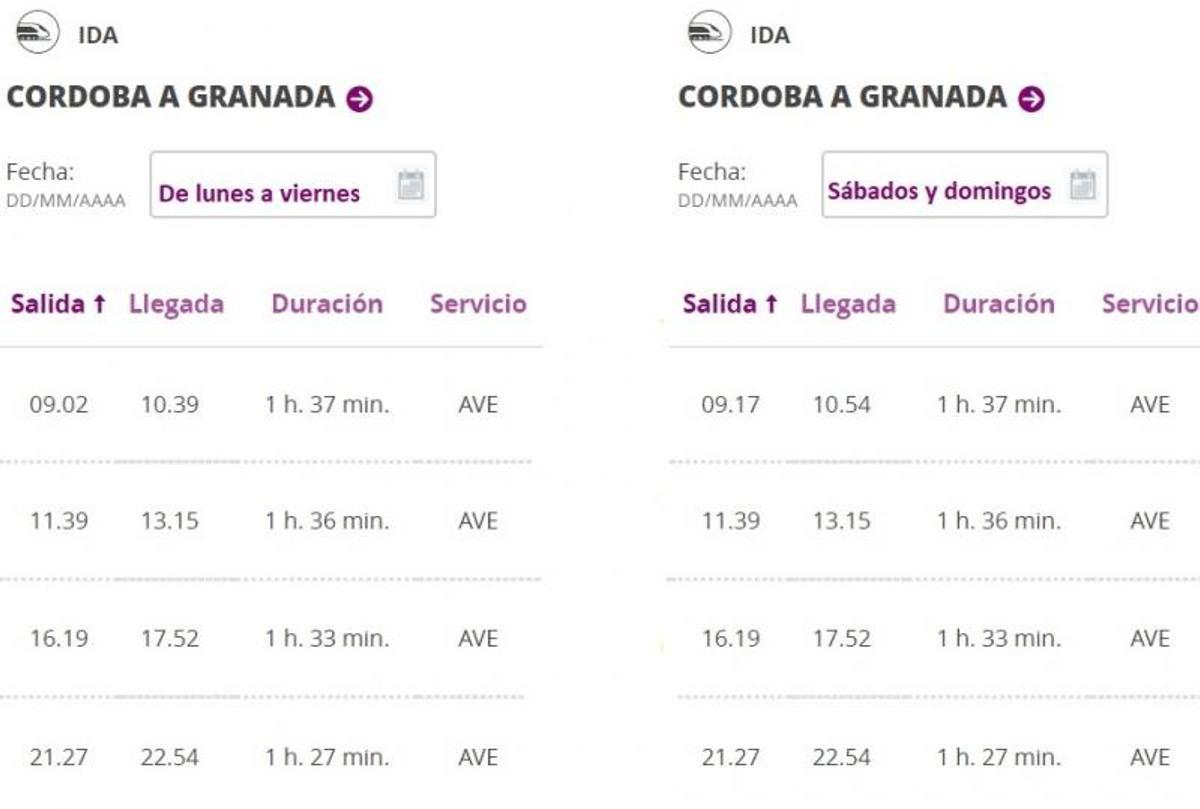Open the calendar icon in weekend date field
Viewport: 1200px width, 809px height.
coord(1082,184)
